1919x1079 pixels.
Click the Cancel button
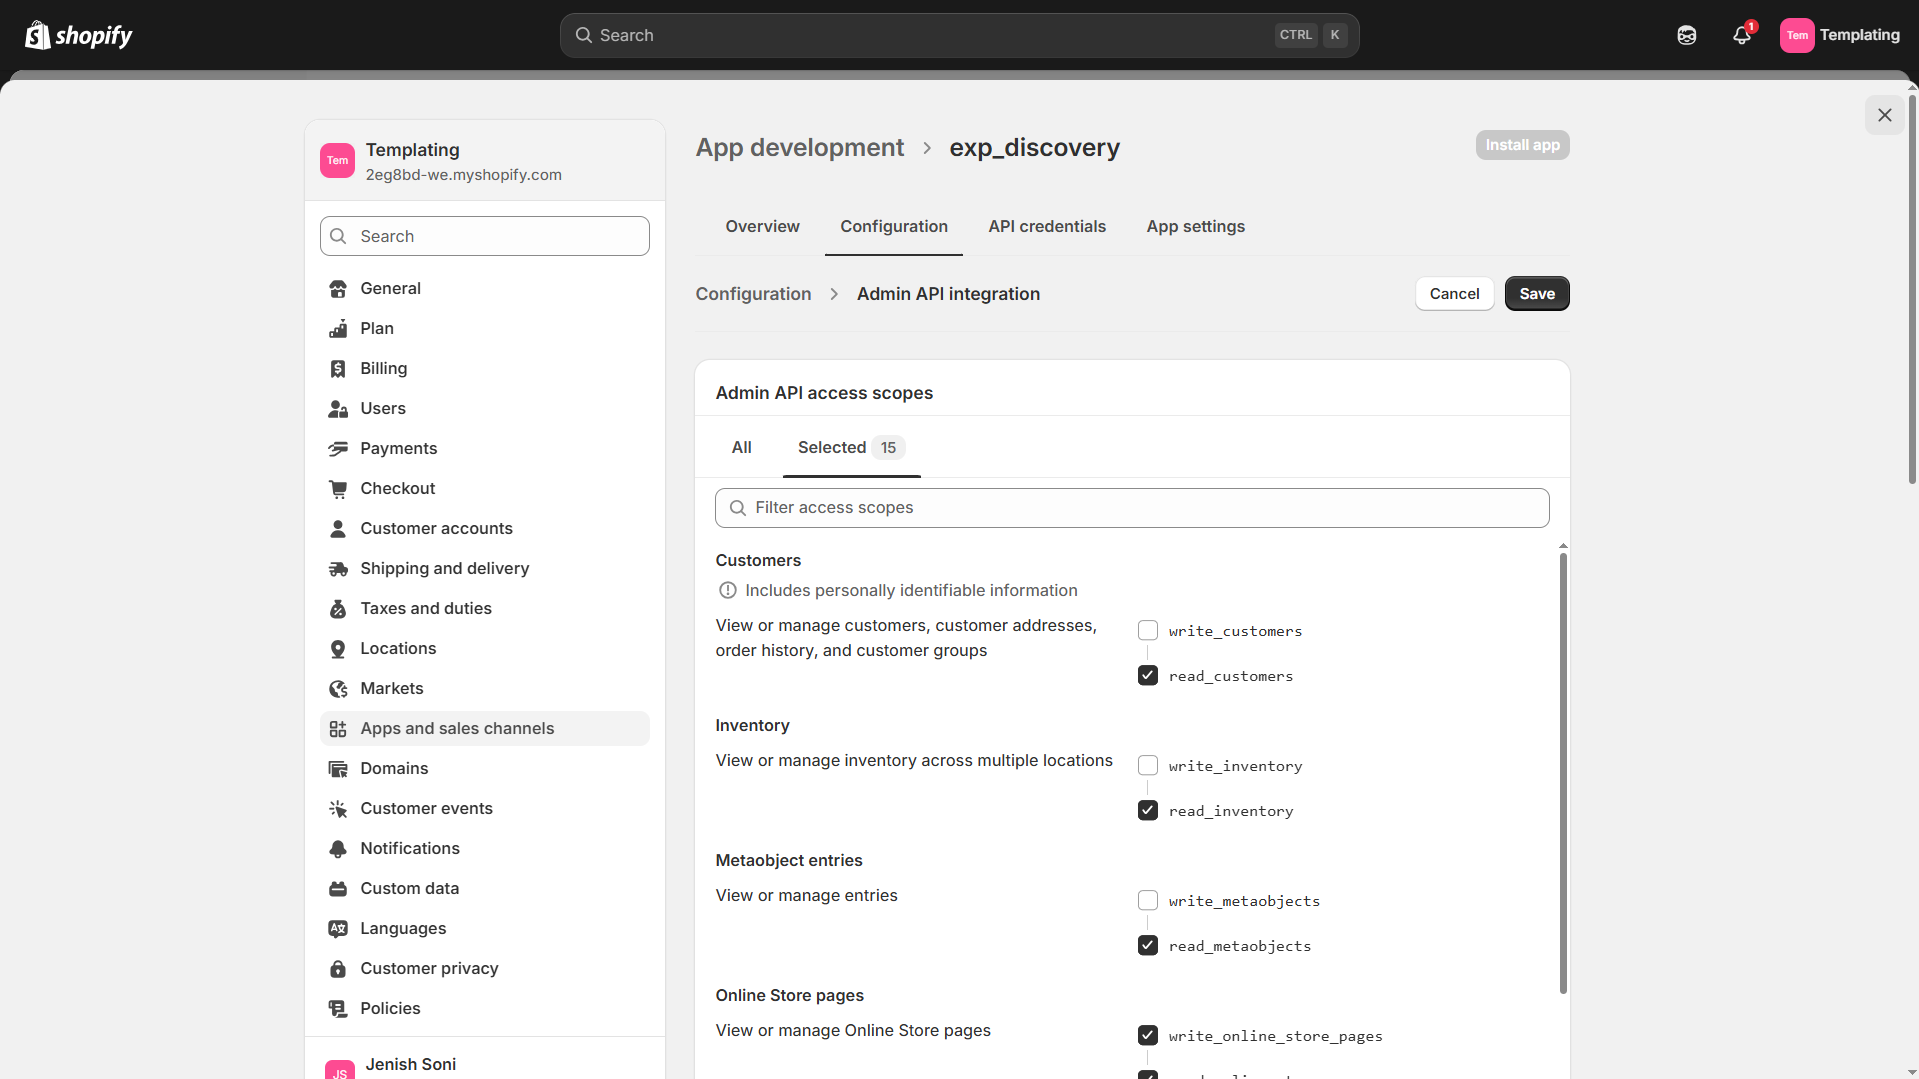click(x=1454, y=294)
